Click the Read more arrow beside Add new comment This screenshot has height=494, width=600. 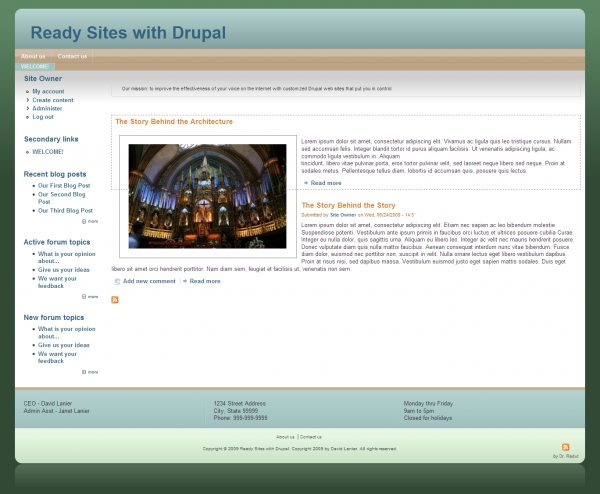point(185,281)
